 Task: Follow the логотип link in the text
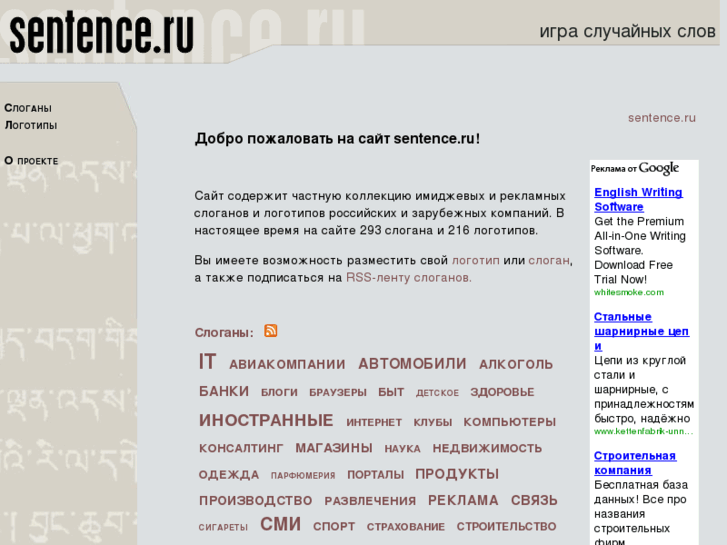click(x=476, y=260)
